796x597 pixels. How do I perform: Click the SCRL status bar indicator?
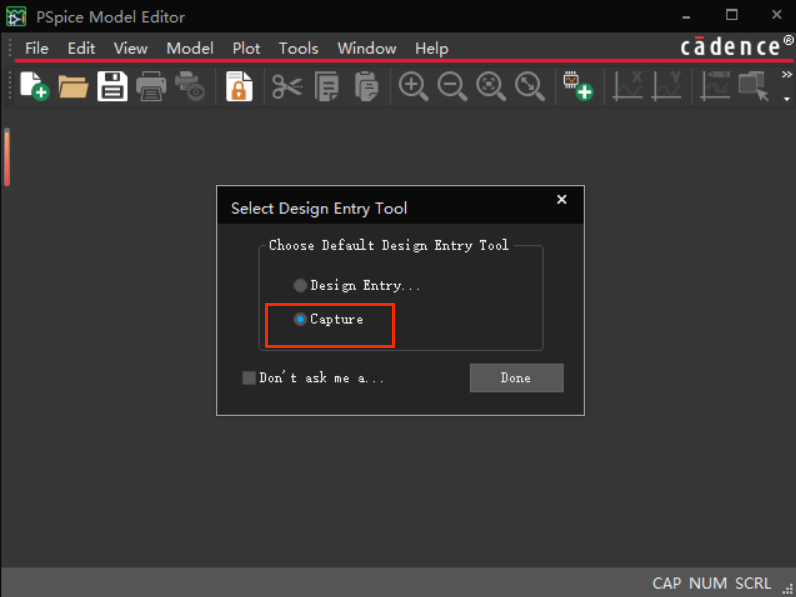pyautogui.click(x=753, y=583)
